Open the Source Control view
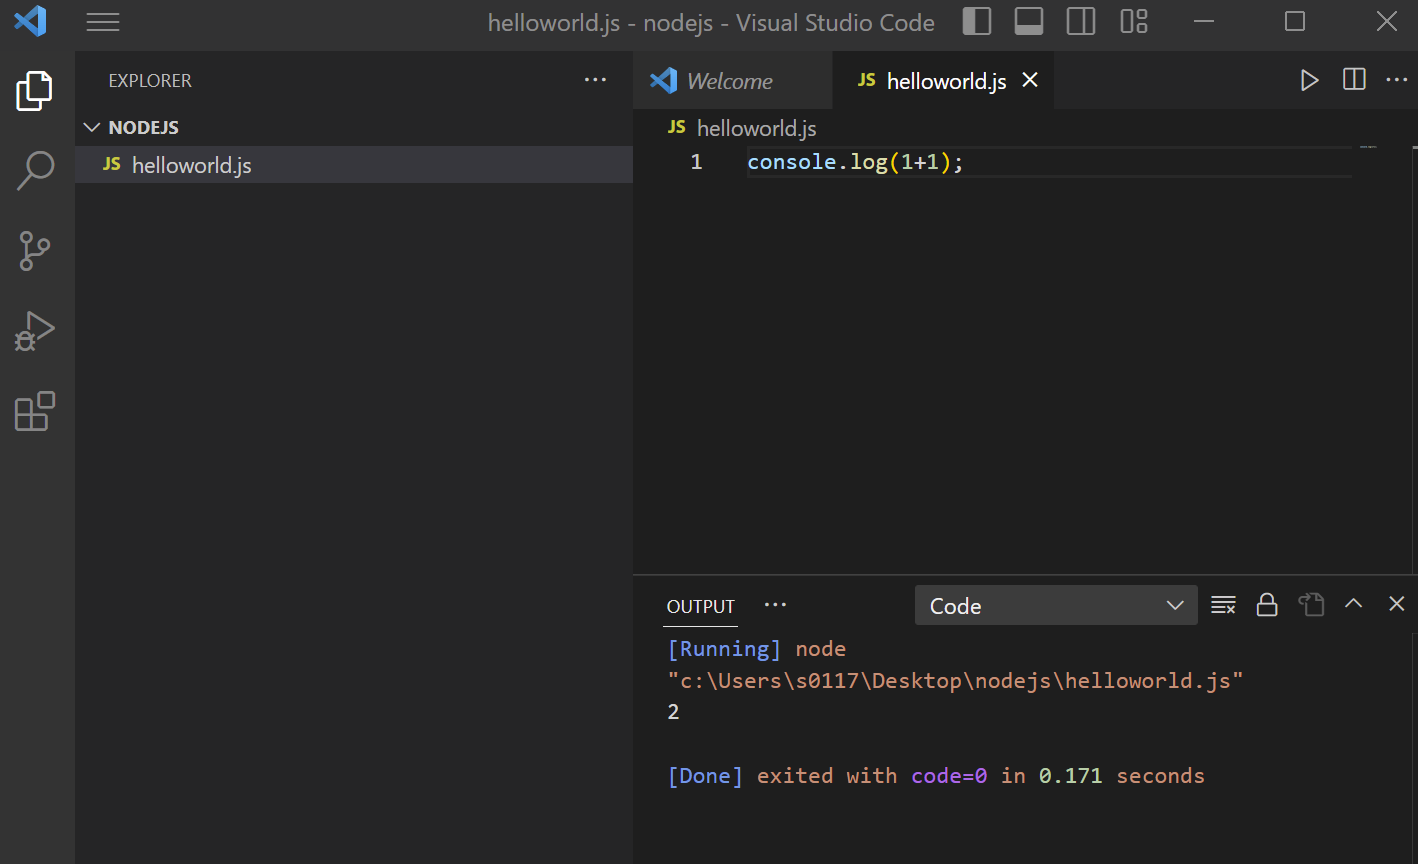 coord(35,251)
